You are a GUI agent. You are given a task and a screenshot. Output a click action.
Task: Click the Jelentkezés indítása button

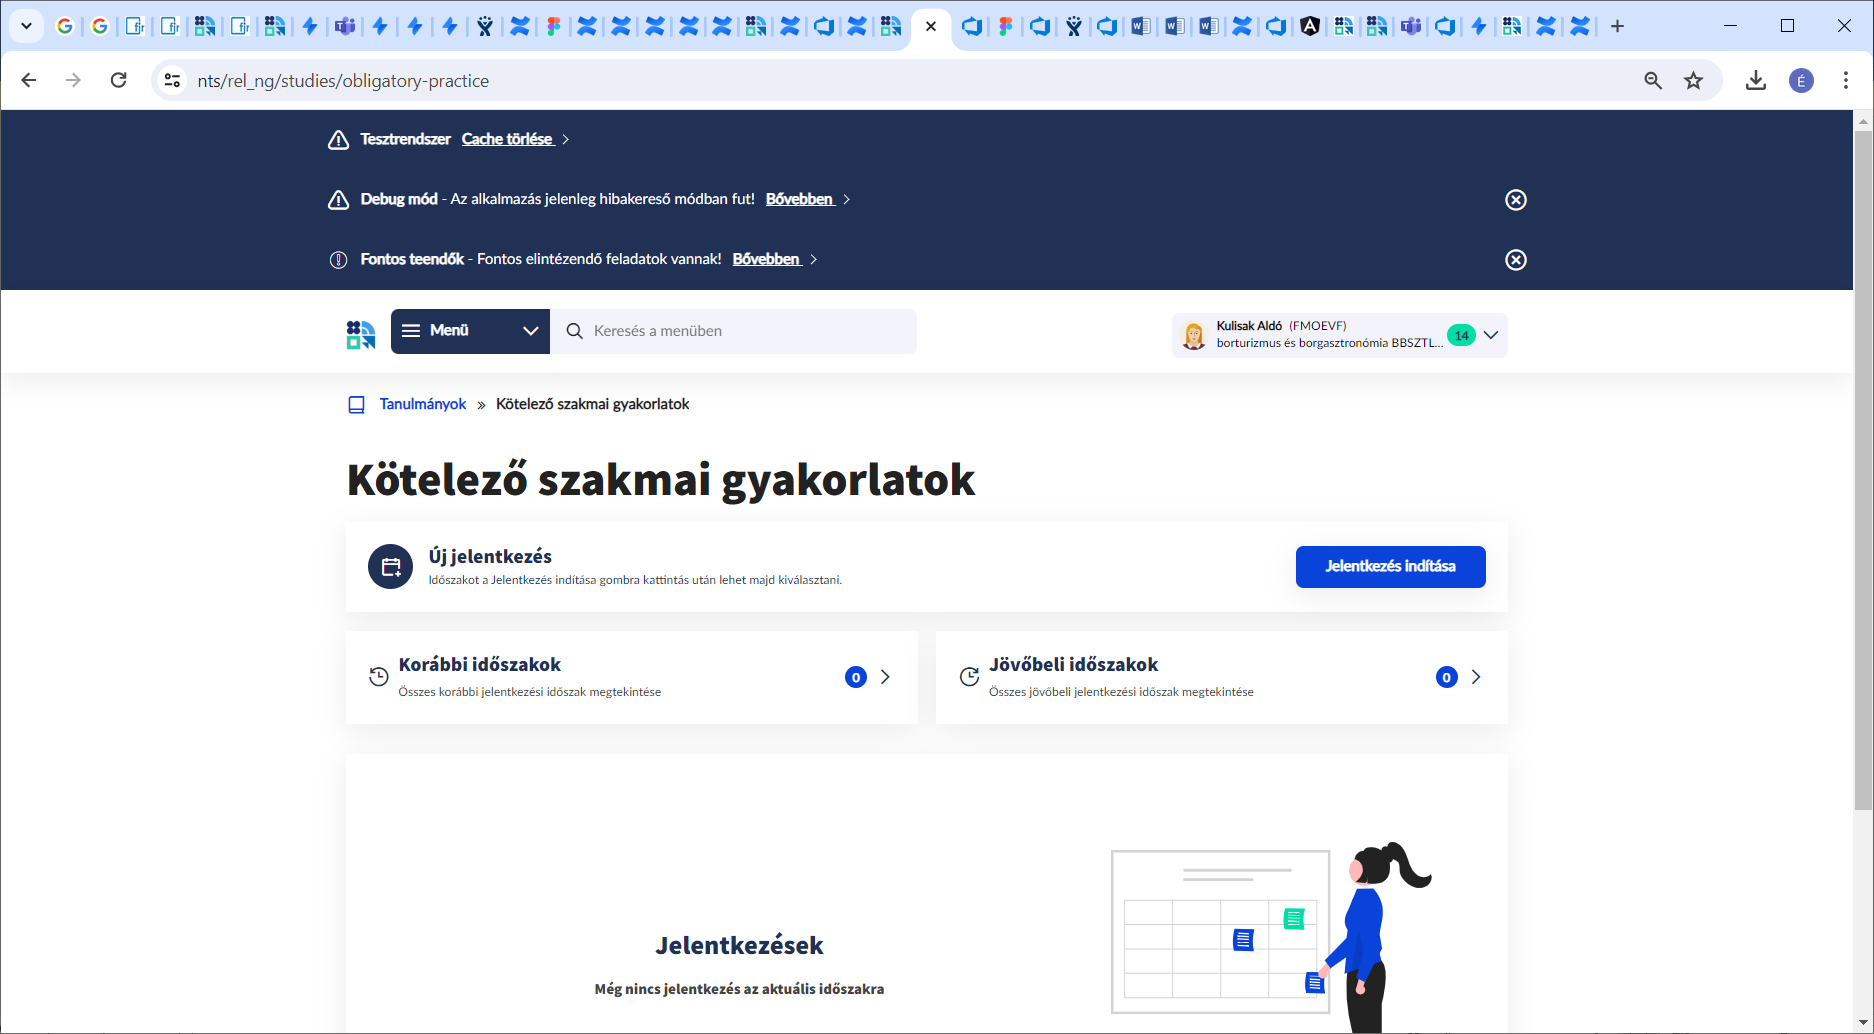(x=1390, y=567)
